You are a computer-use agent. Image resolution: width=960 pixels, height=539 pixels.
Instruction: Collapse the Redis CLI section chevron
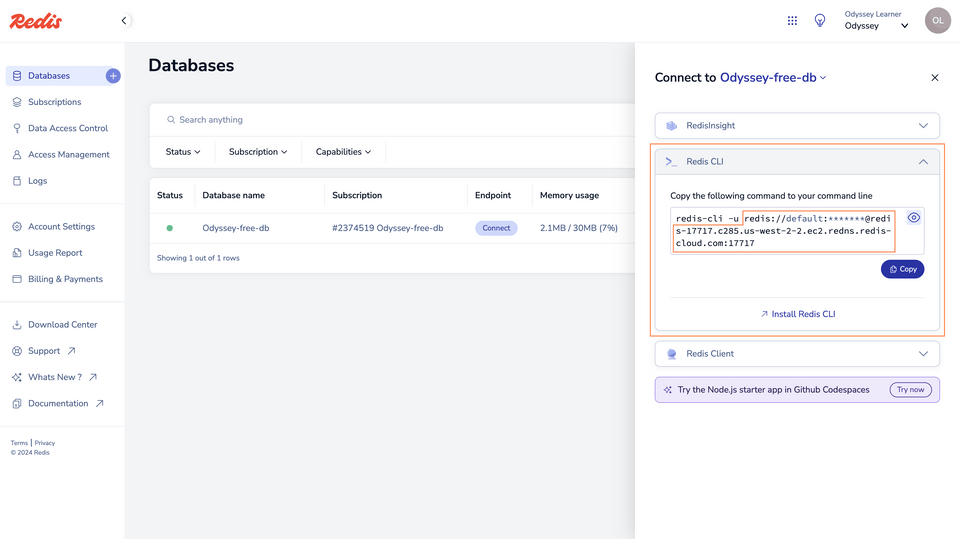tap(923, 162)
